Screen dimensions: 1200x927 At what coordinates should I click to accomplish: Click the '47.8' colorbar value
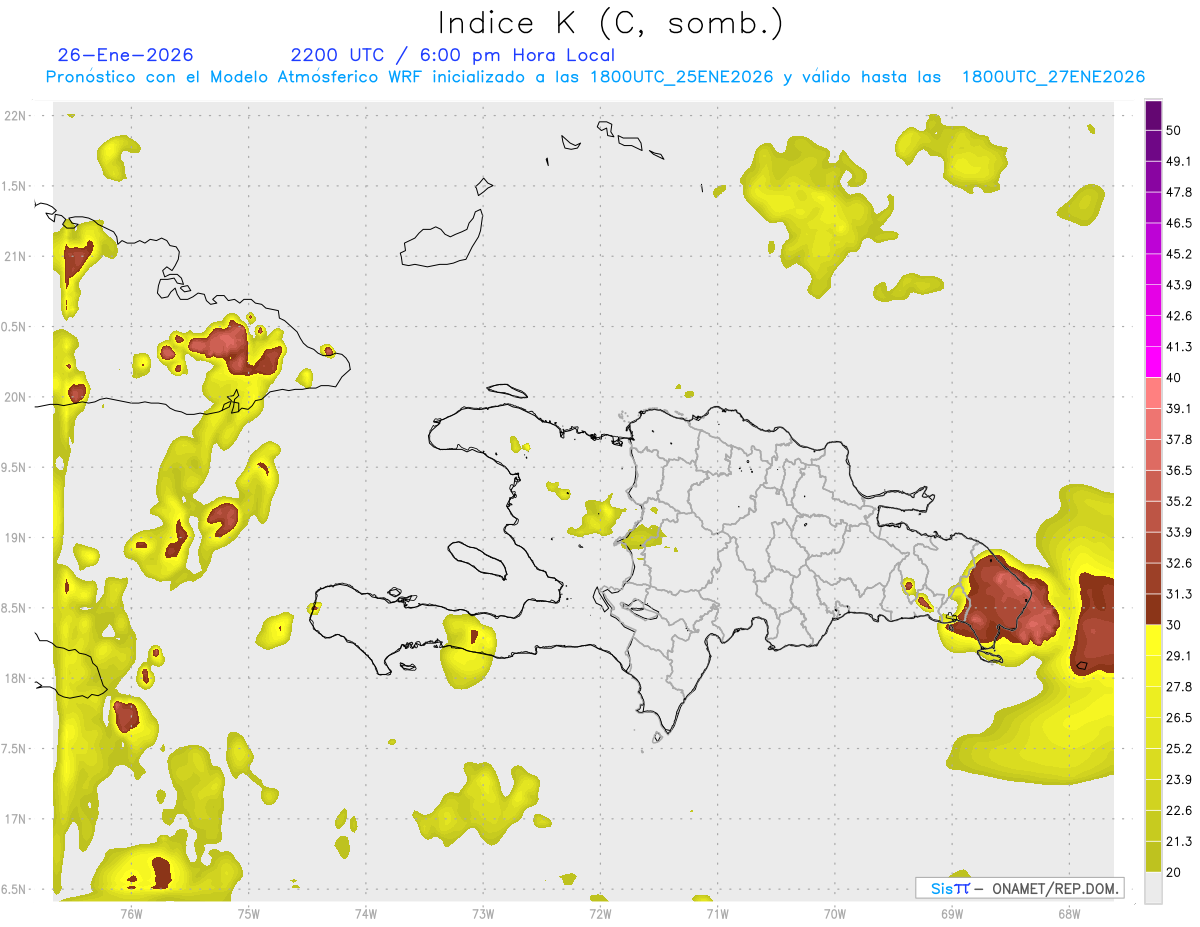click(1179, 192)
